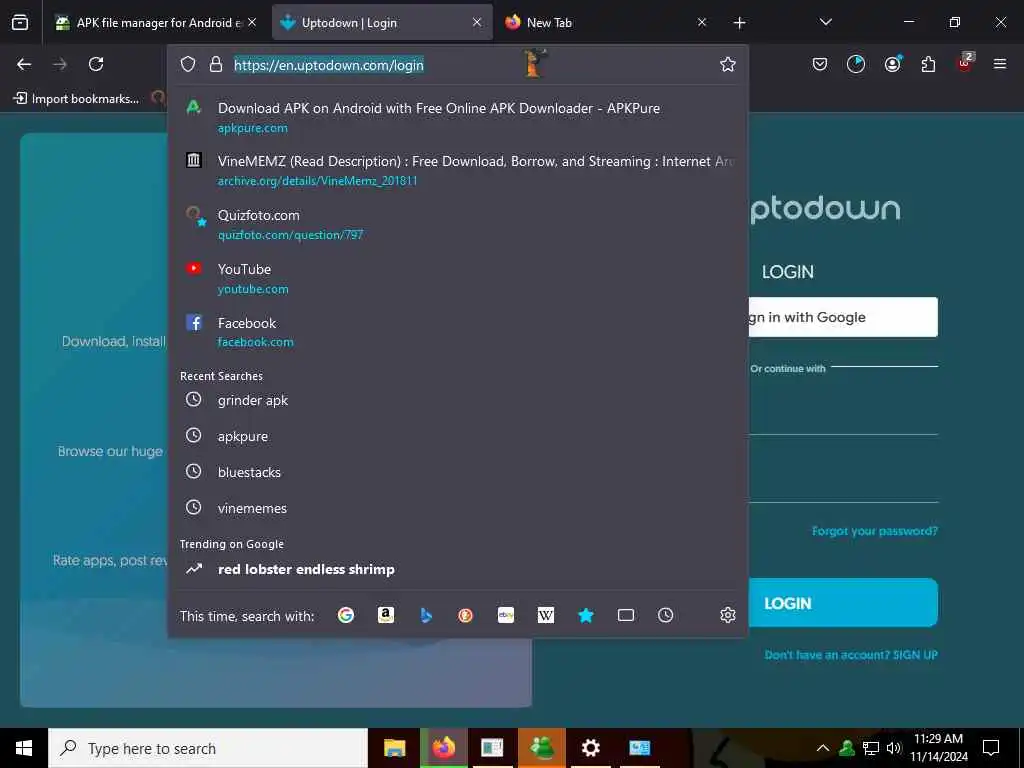Open Settings gear in the taskbar
Viewport: 1024px width, 768px height.
(x=590, y=748)
